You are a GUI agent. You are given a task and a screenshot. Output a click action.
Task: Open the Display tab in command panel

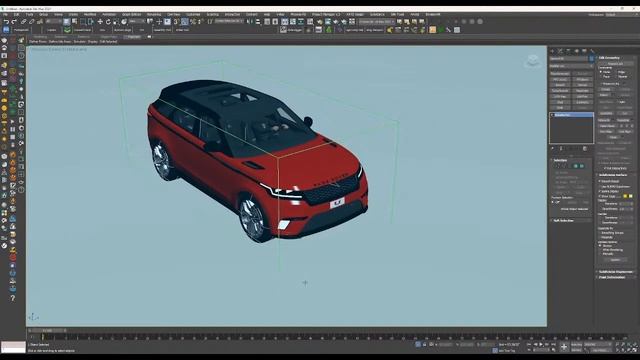click(584, 51)
